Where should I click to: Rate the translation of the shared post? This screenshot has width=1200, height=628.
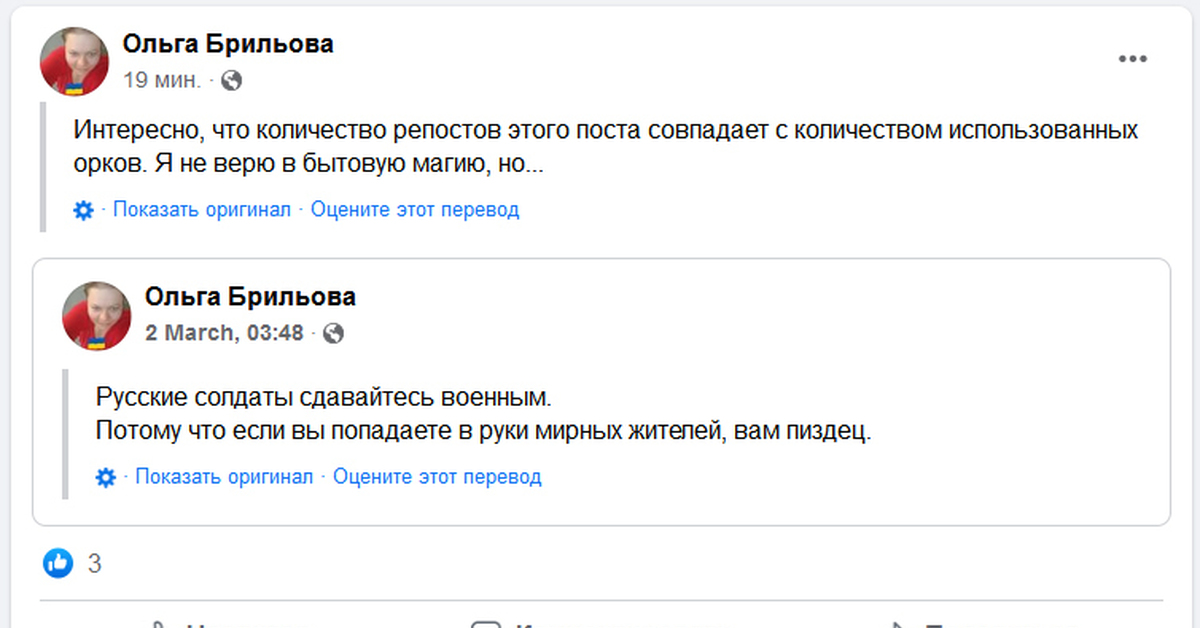(437, 477)
